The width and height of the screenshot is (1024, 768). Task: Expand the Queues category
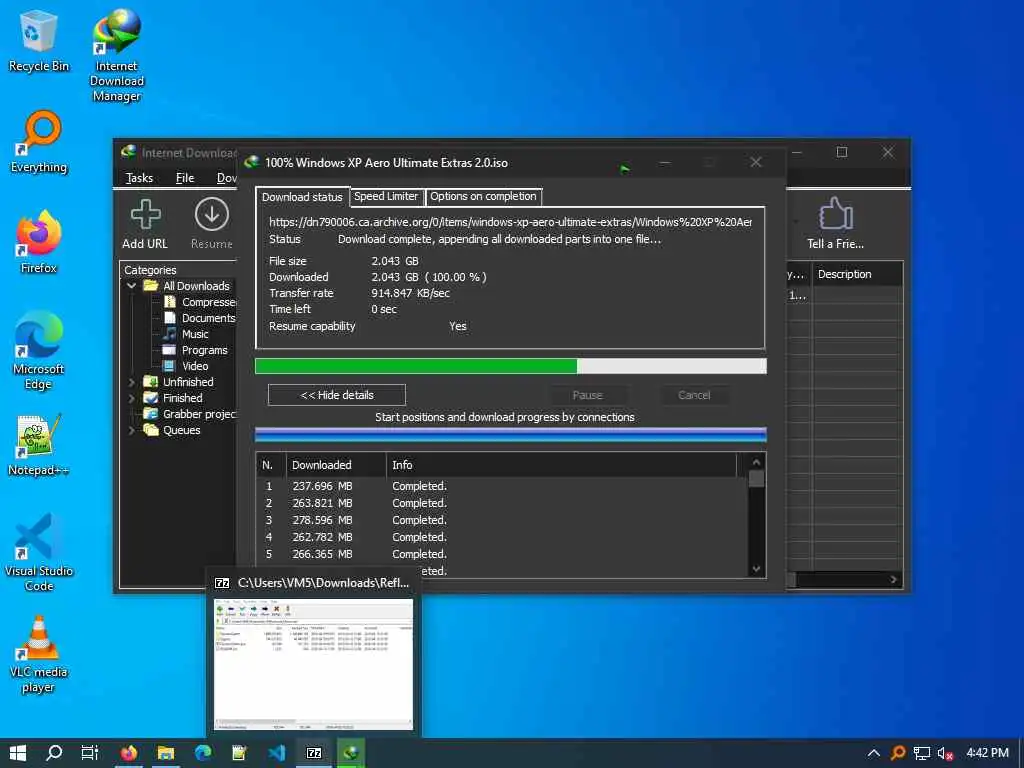[x=131, y=430]
